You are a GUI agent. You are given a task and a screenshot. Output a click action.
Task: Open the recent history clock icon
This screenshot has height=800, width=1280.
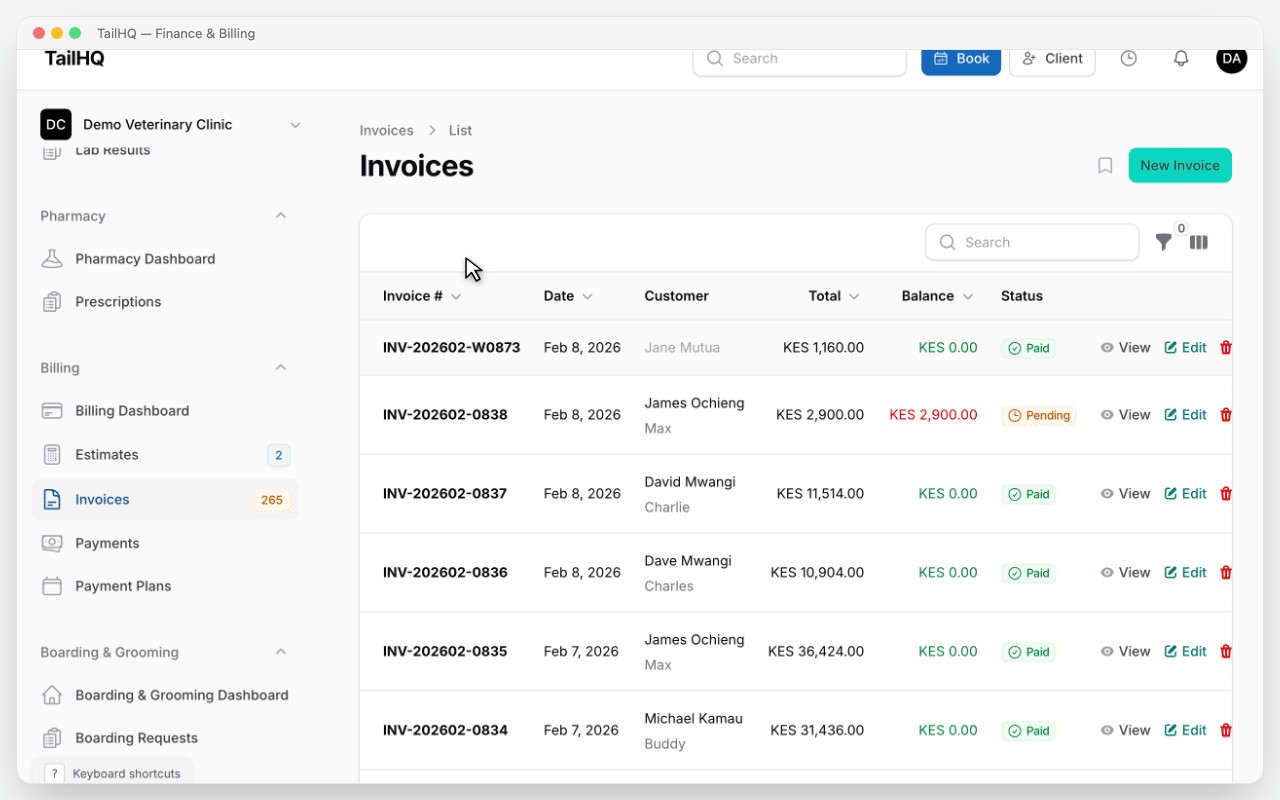coord(1128,59)
